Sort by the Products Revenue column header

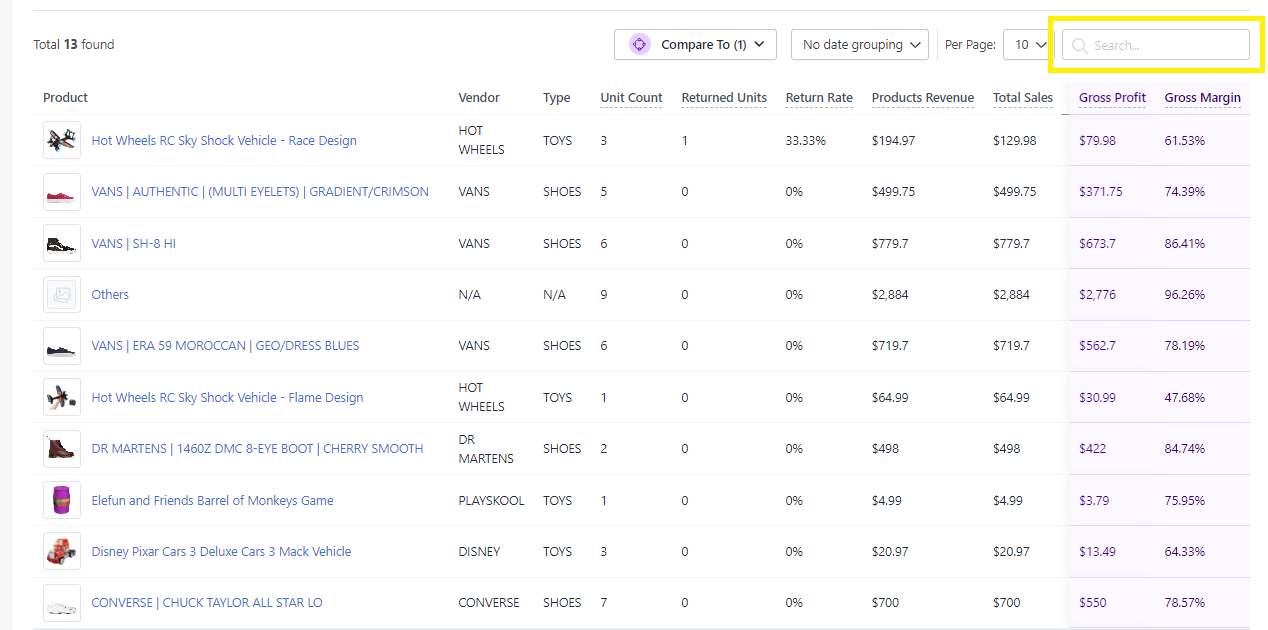[x=923, y=98]
